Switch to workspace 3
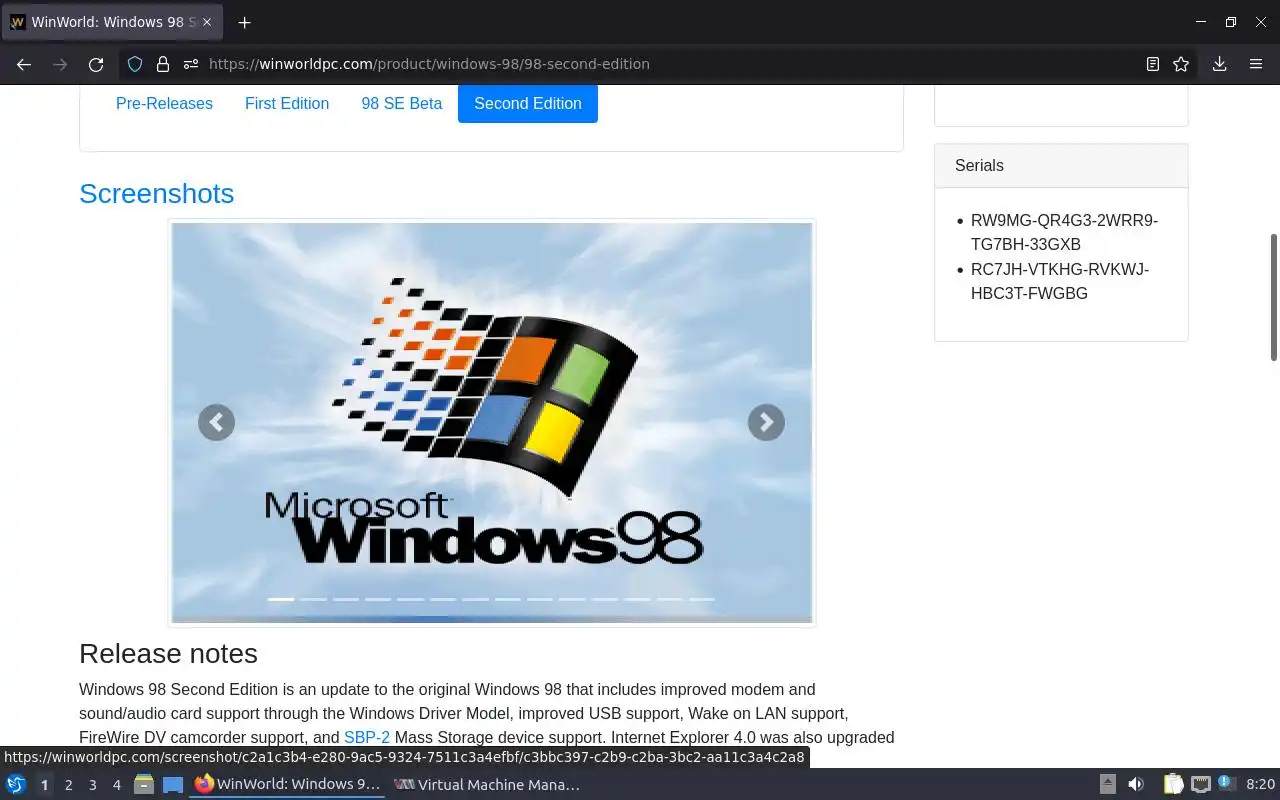This screenshot has height=800, width=1280. [92, 785]
